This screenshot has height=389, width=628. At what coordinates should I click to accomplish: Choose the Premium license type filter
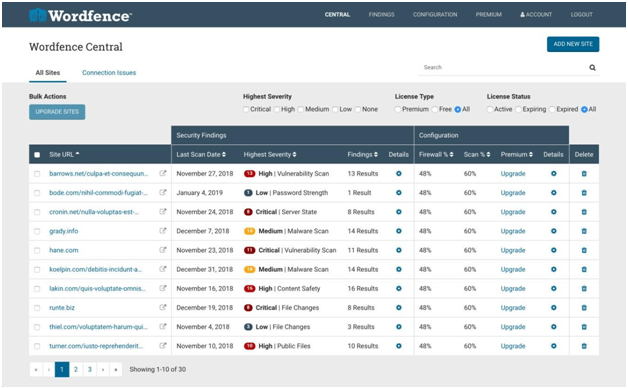point(398,109)
